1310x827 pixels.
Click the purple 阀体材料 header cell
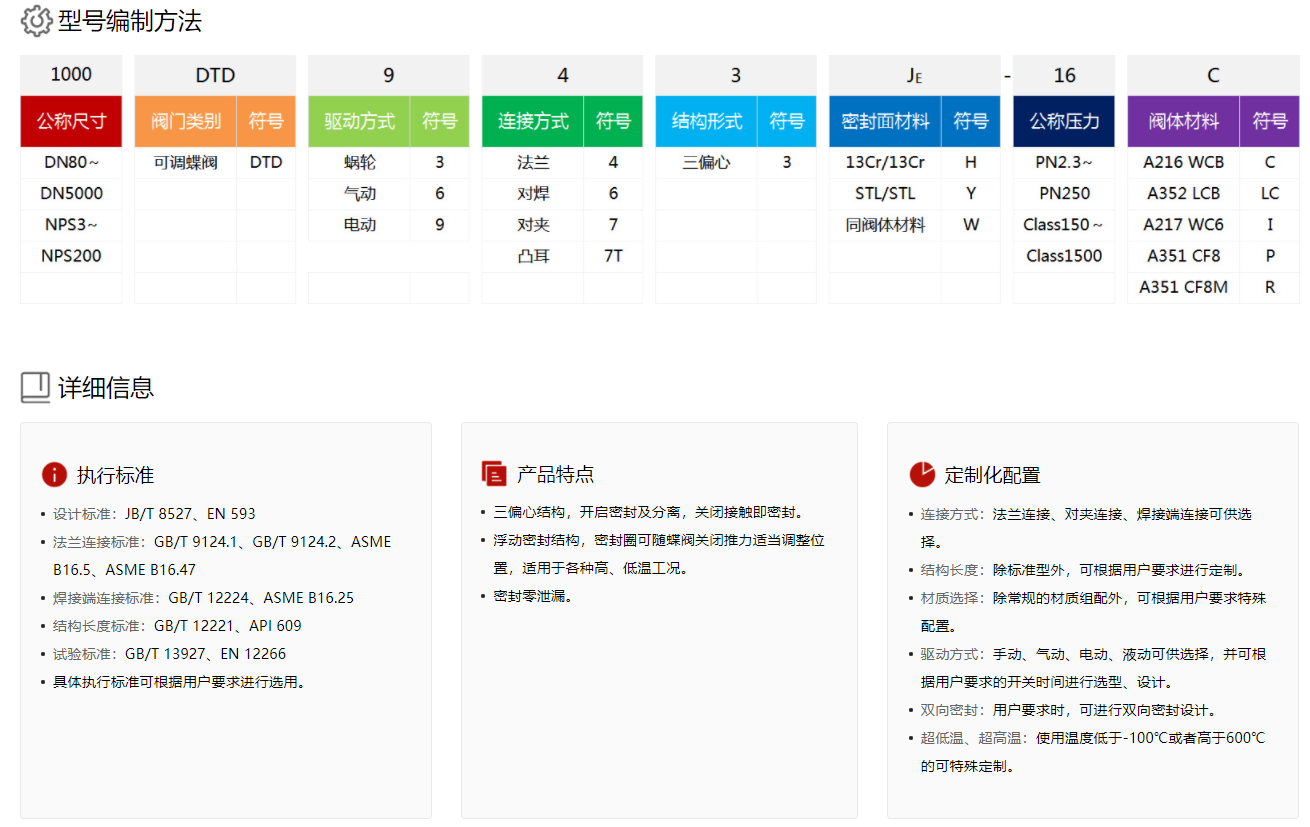point(1183,122)
